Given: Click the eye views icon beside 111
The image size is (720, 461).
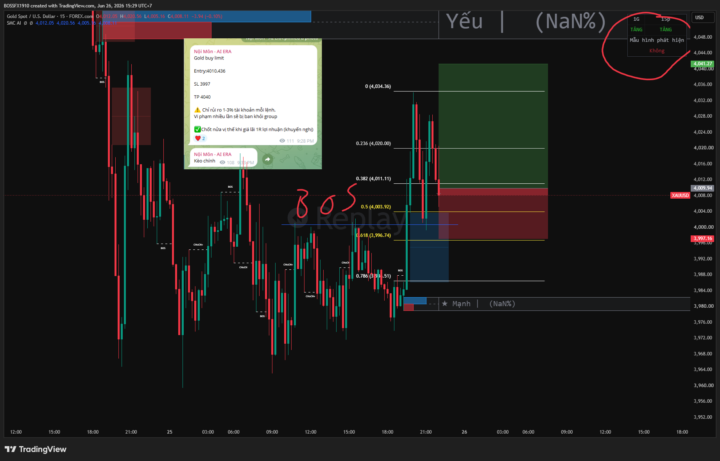Looking at the screenshot, I should point(282,141).
